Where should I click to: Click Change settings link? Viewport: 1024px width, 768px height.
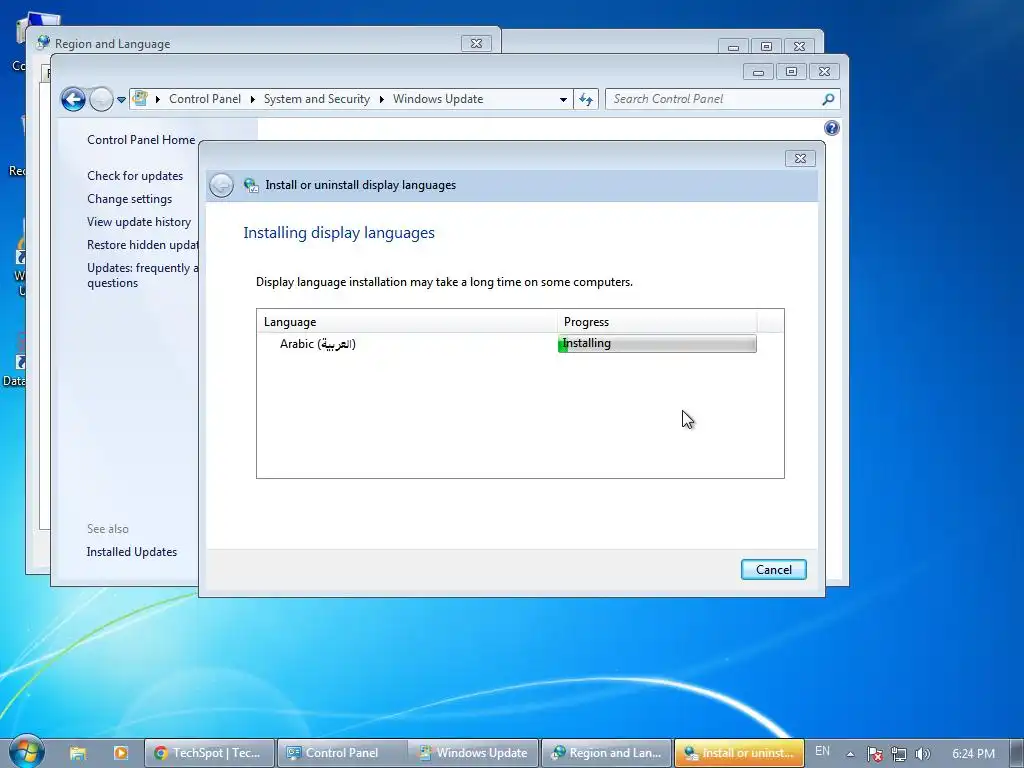(x=129, y=199)
